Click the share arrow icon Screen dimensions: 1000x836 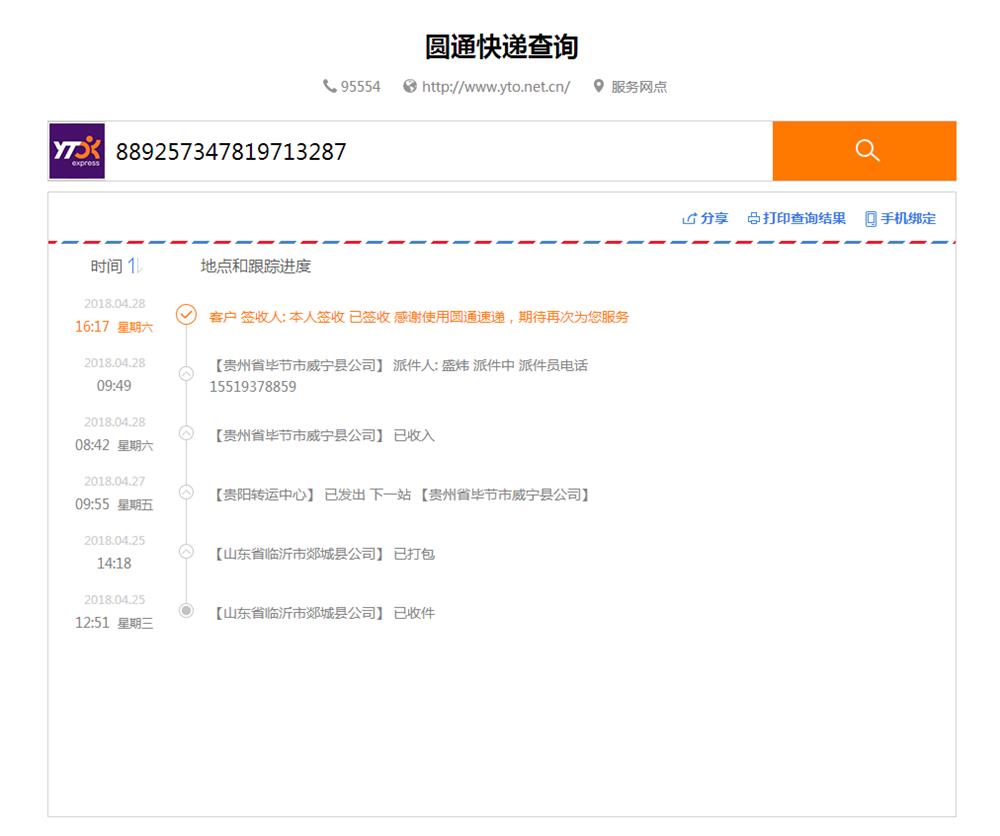(689, 219)
